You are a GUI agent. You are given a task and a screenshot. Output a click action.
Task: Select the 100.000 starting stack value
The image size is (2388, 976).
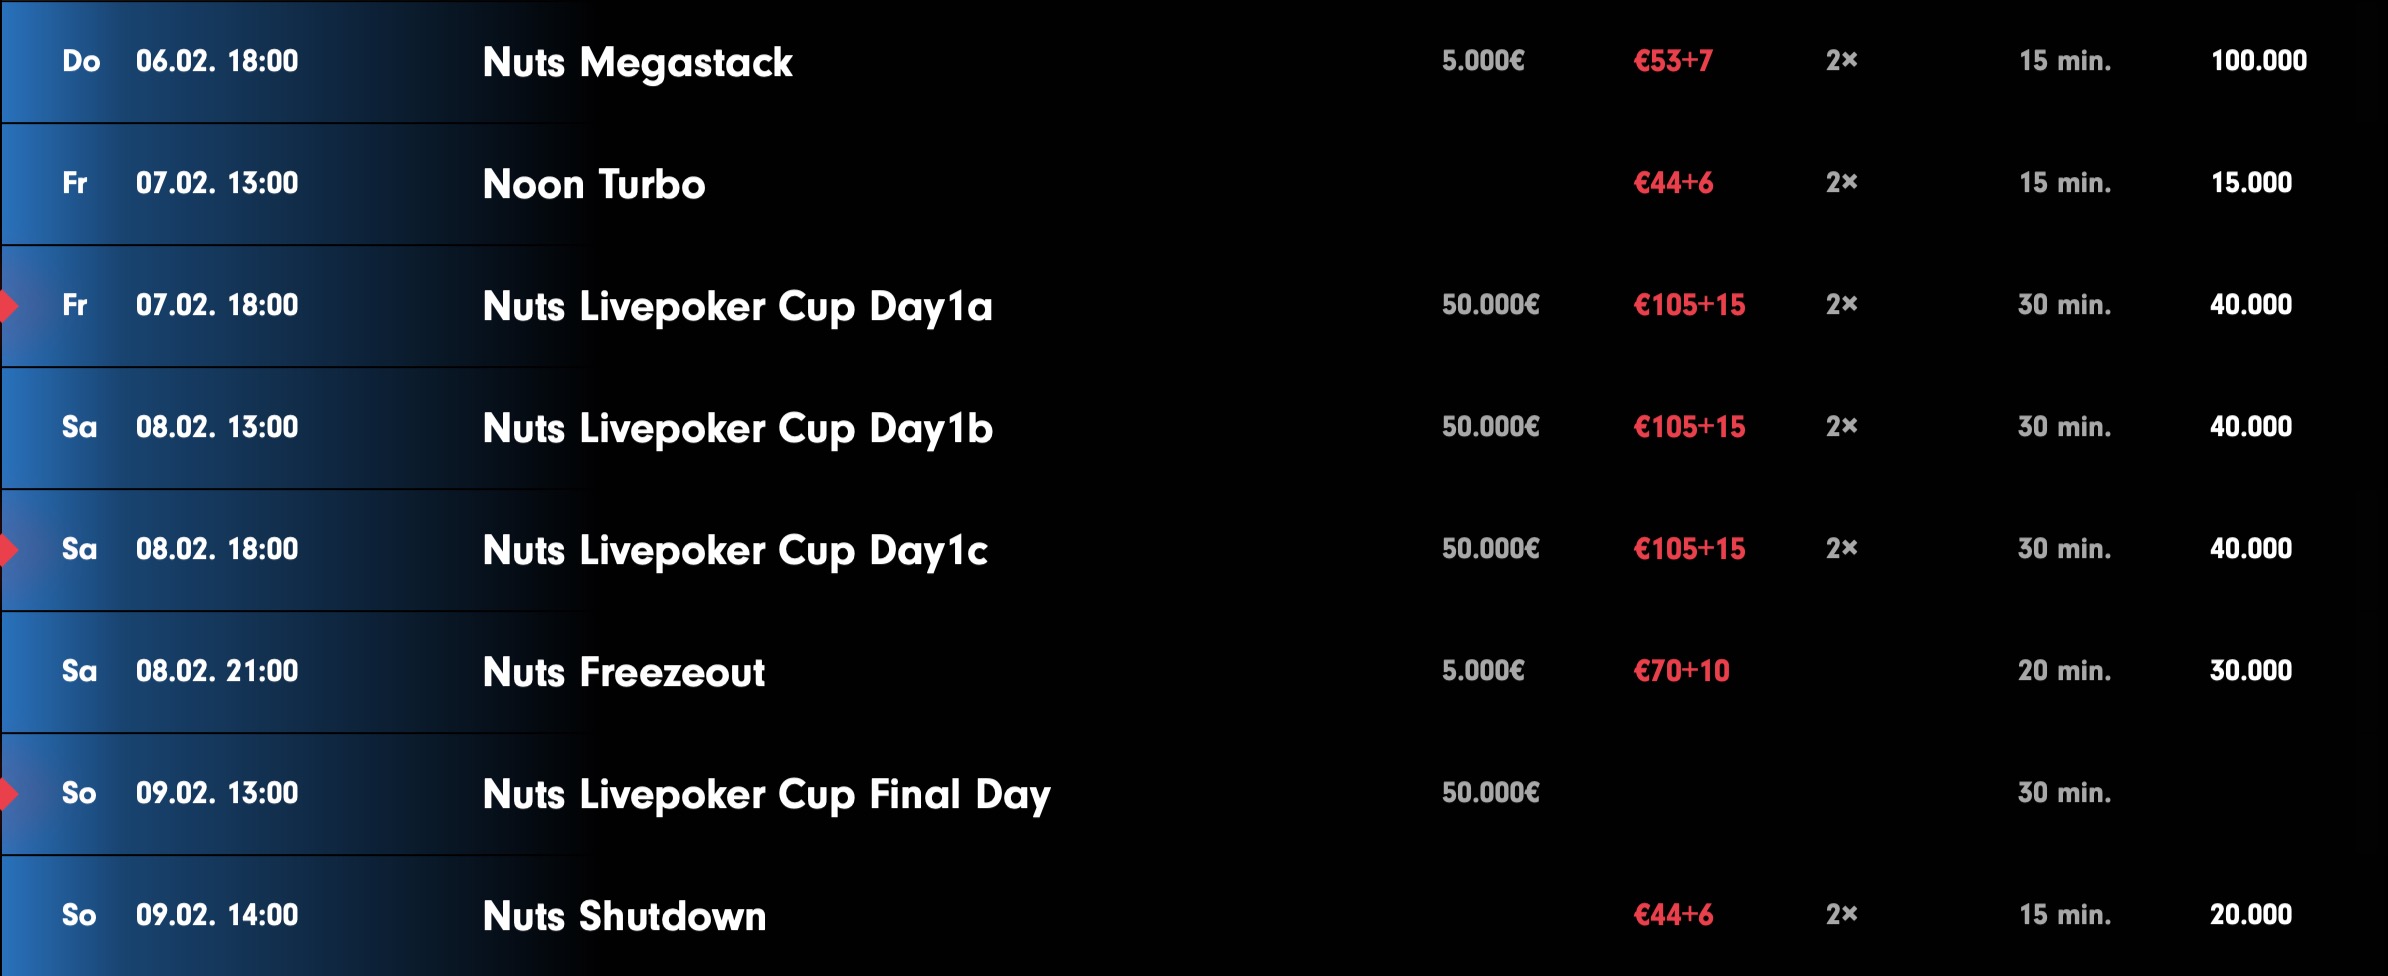tap(2258, 61)
